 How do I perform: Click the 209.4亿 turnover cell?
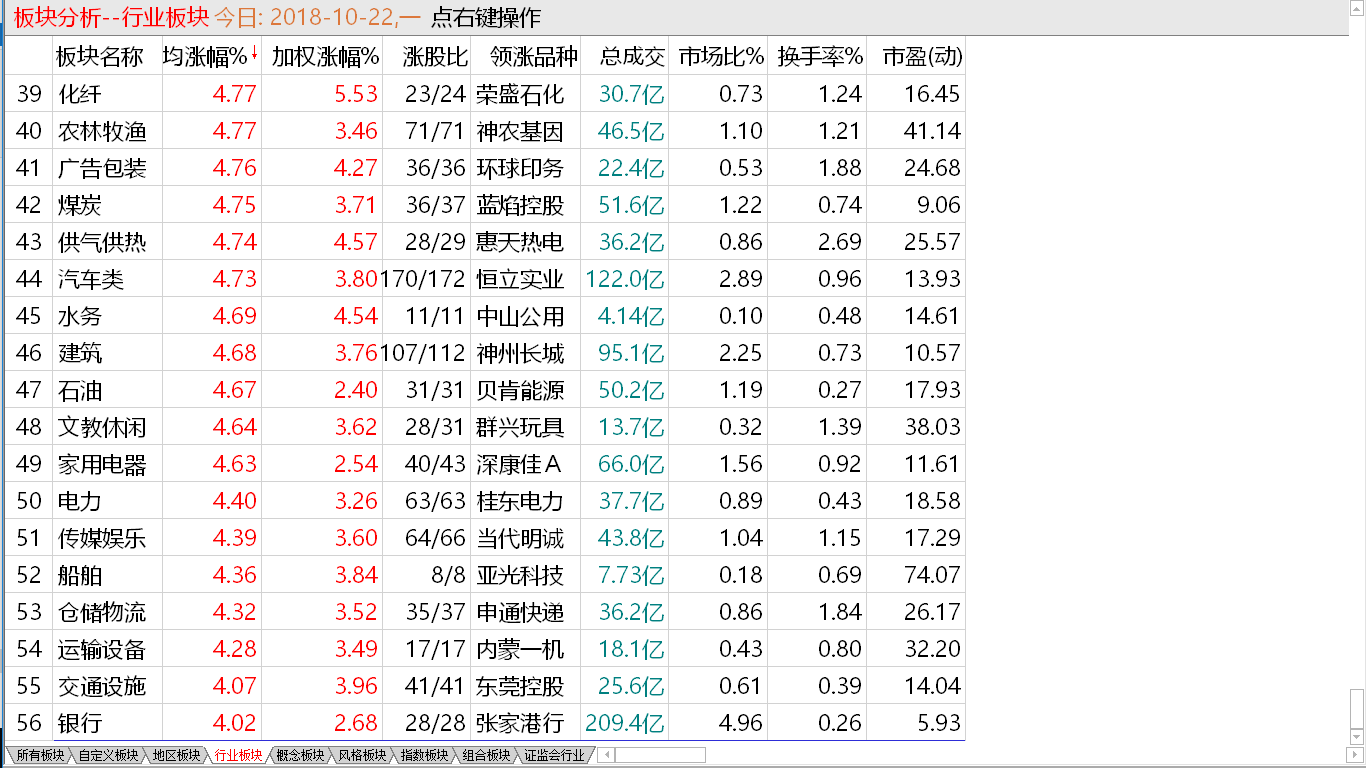point(626,723)
